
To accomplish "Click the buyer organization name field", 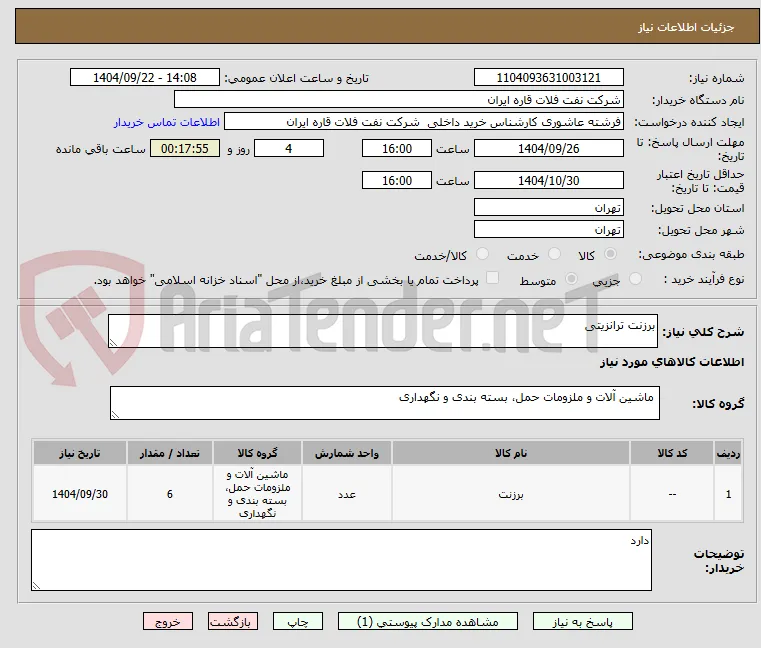I will click(398, 100).
